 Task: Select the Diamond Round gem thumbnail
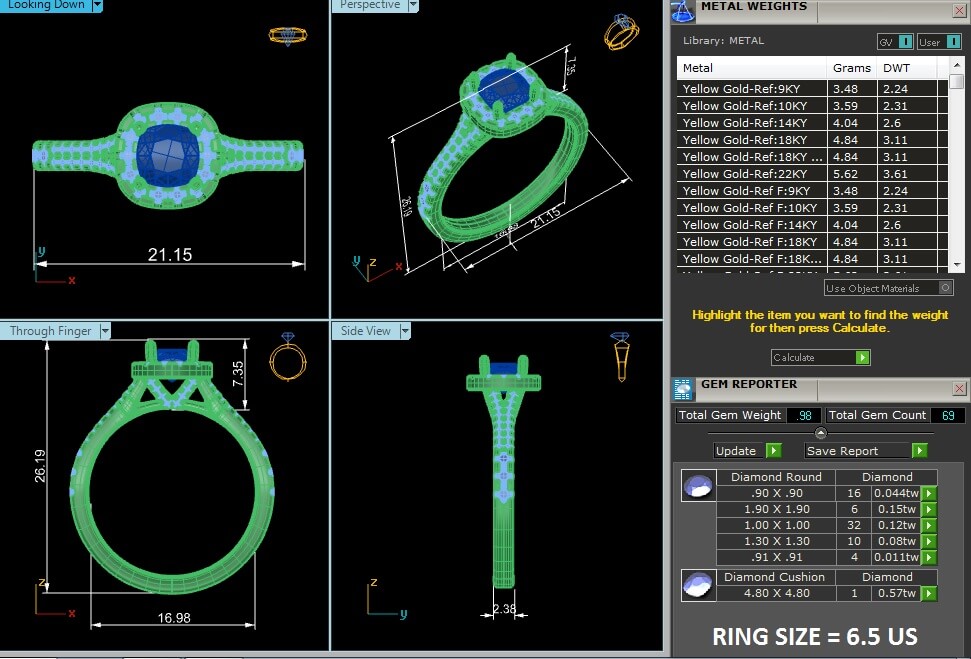point(697,486)
